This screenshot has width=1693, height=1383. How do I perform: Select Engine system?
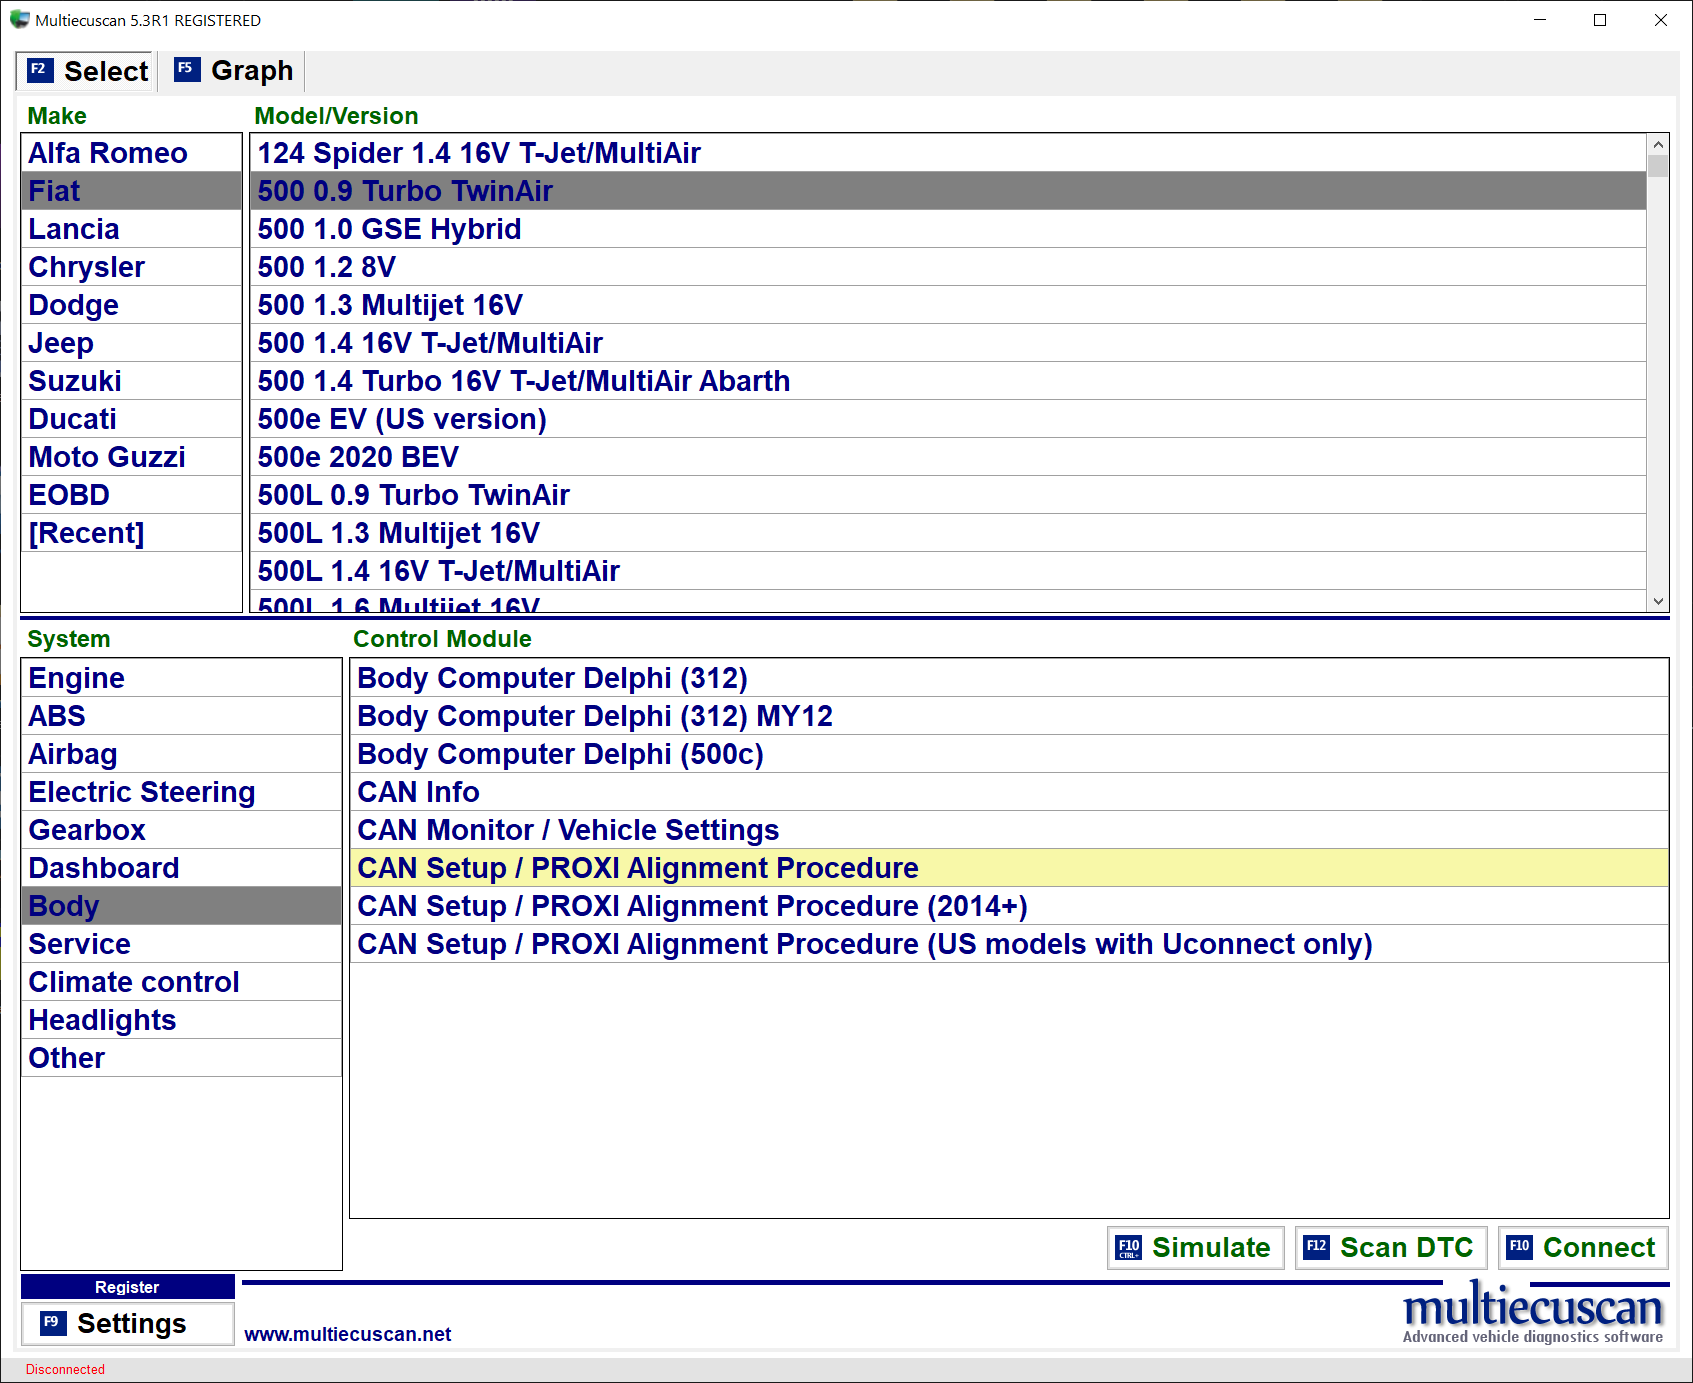(182, 678)
